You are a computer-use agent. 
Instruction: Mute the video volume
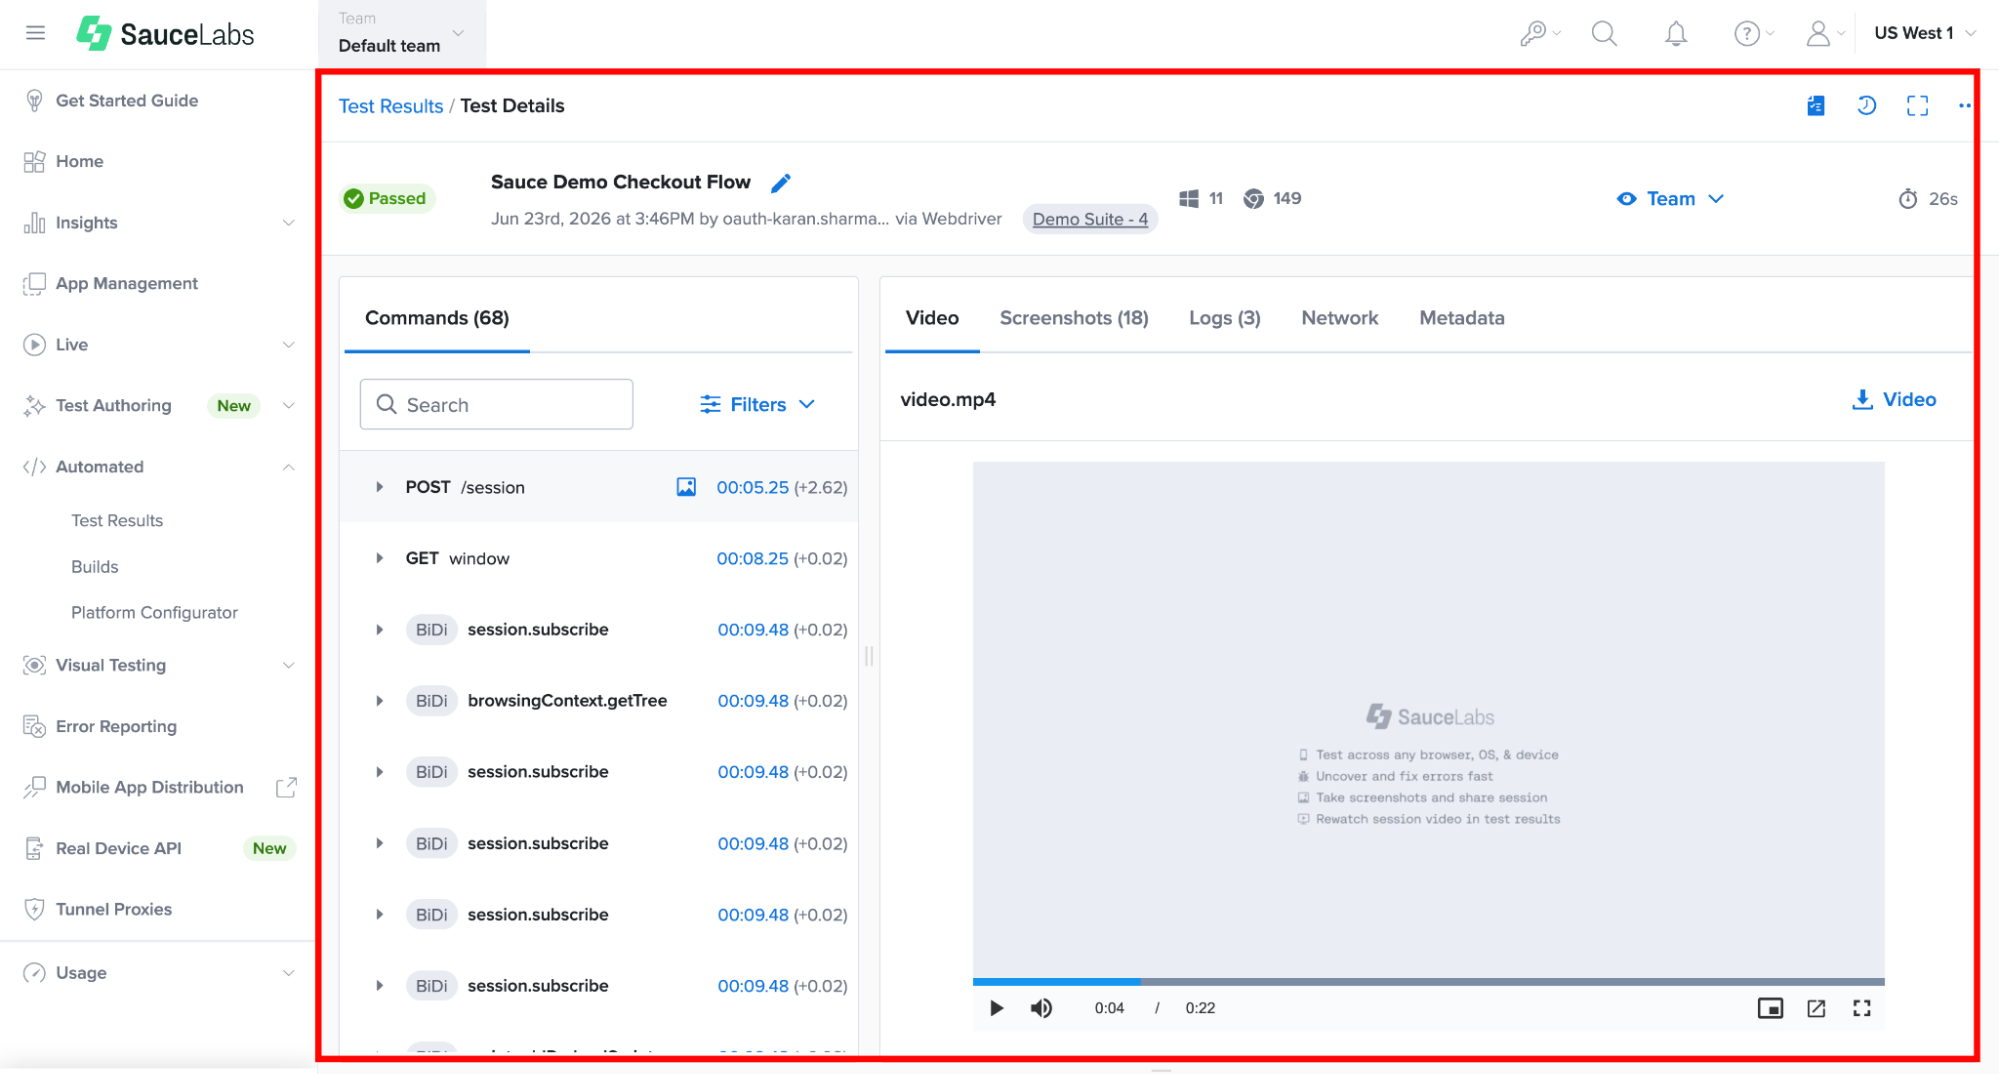pos(1041,1008)
